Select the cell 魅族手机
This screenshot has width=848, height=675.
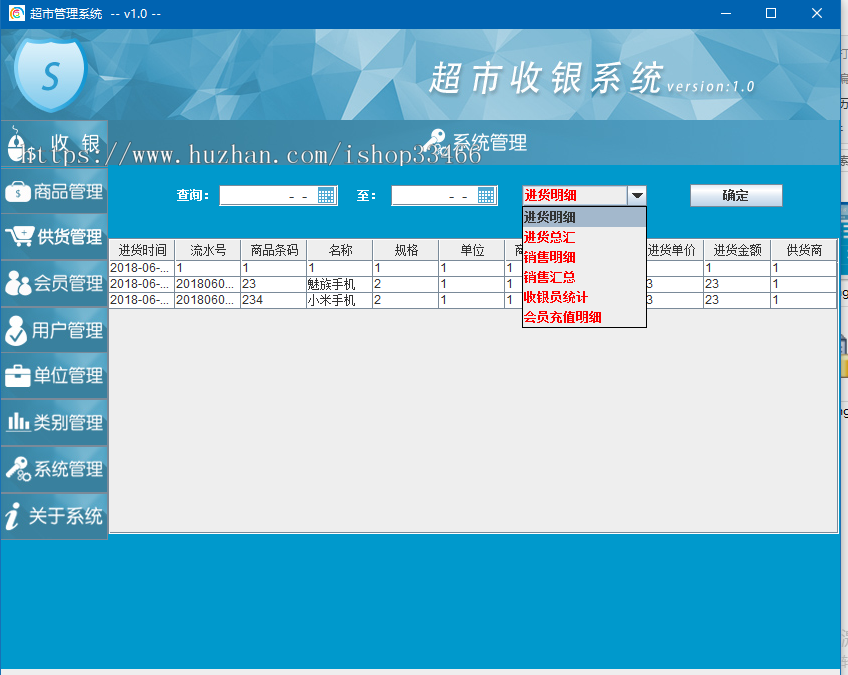(x=339, y=284)
